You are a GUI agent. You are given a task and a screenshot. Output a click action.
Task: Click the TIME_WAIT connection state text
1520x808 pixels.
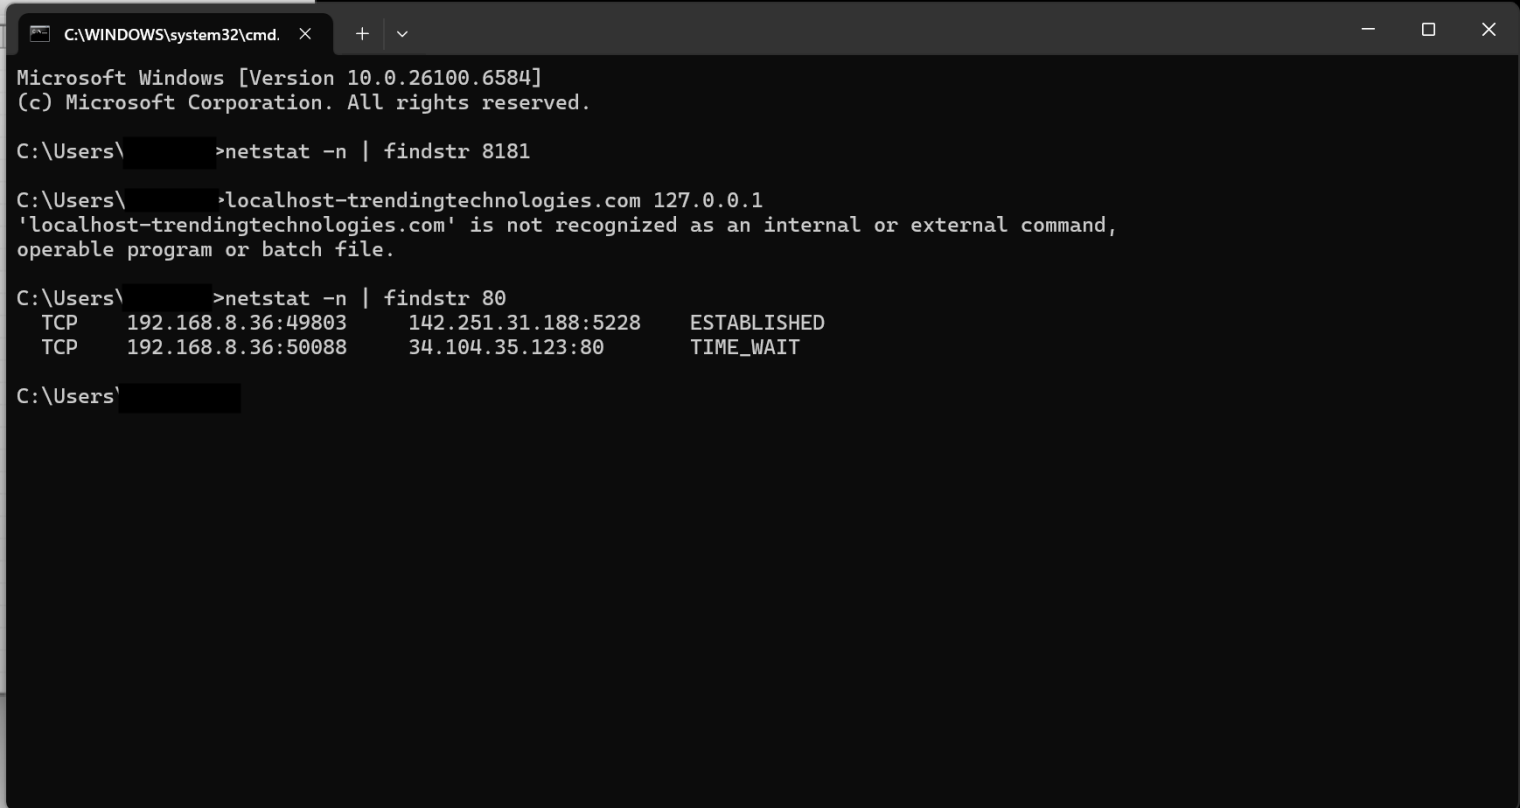[x=745, y=348]
